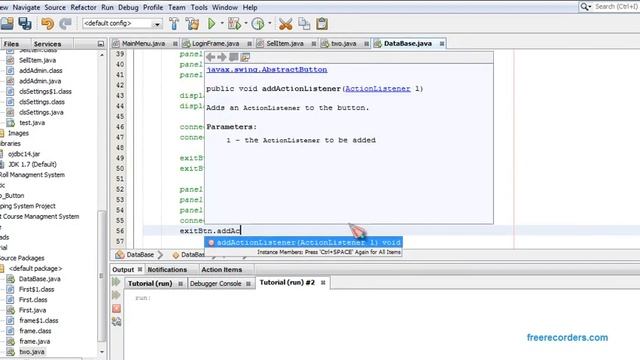Run the project with green arrow
The width and height of the screenshot is (640, 360).
coord(211,24)
